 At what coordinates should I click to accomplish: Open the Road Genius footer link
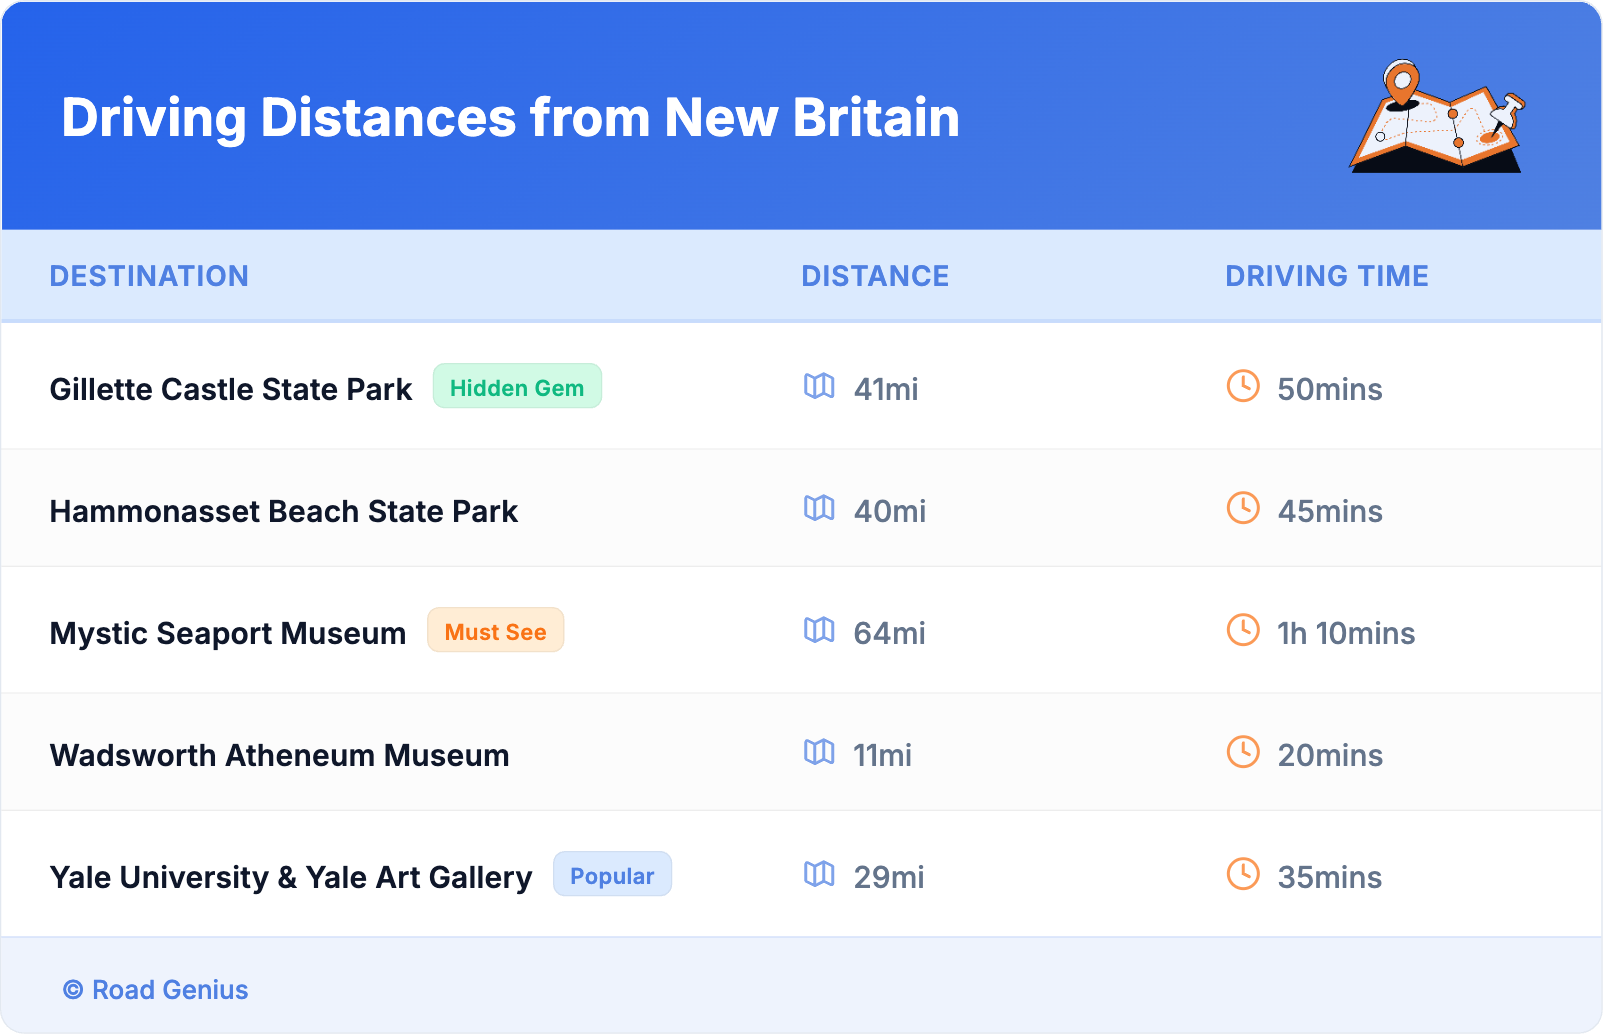(x=156, y=990)
